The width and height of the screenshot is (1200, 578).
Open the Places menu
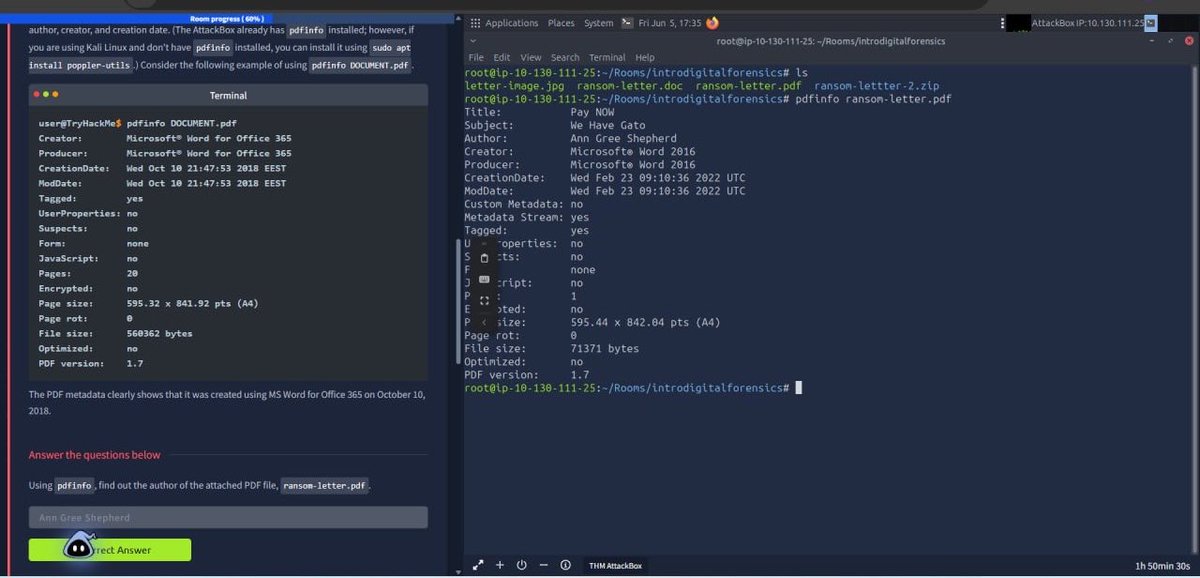pos(561,23)
